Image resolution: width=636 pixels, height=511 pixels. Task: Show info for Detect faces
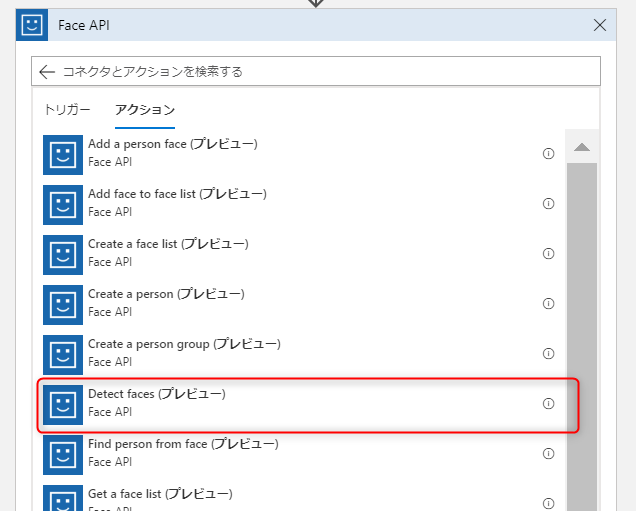(548, 404)
